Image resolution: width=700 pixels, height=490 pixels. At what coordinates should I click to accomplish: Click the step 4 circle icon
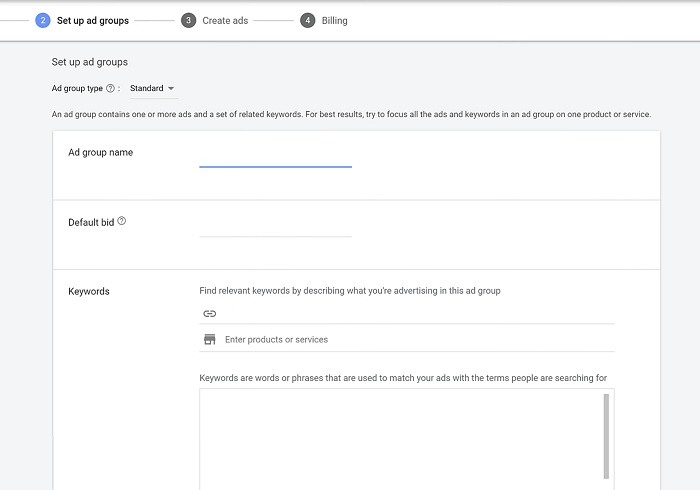click(308, 21)
